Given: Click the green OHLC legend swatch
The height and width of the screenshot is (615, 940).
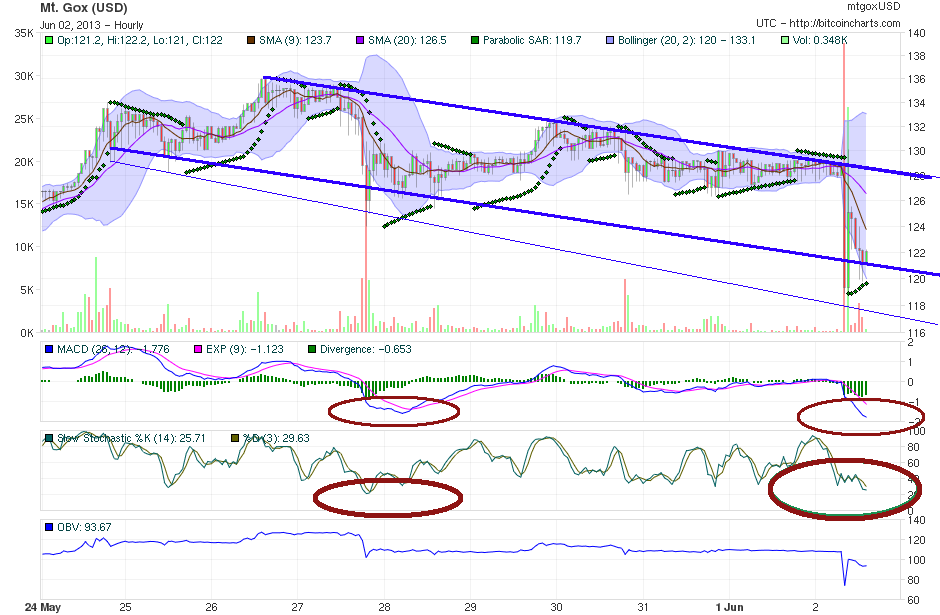Looking at the screenshot, I should [49, 40].
